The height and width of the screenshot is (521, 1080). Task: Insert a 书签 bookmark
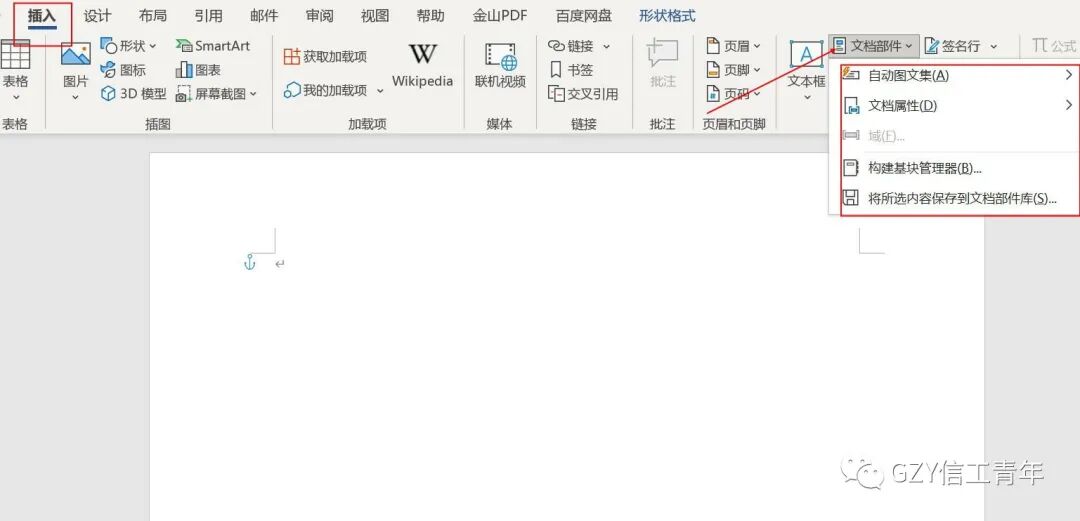pyautogui.click(x=571, y=70)
